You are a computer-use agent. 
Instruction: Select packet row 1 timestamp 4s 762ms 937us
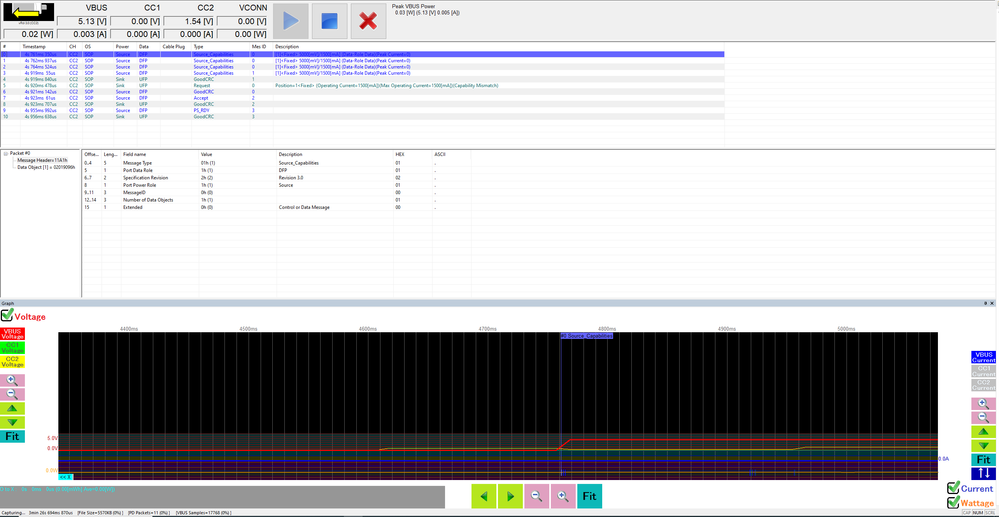pyautogui.click(x=363, y=61)
